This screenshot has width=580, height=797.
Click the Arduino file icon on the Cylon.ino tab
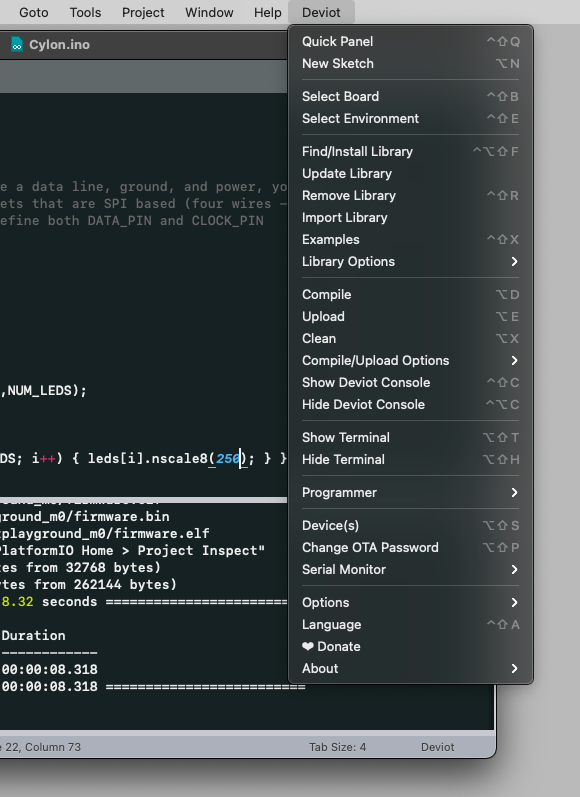pyautogui.click(x=17, y=45)
